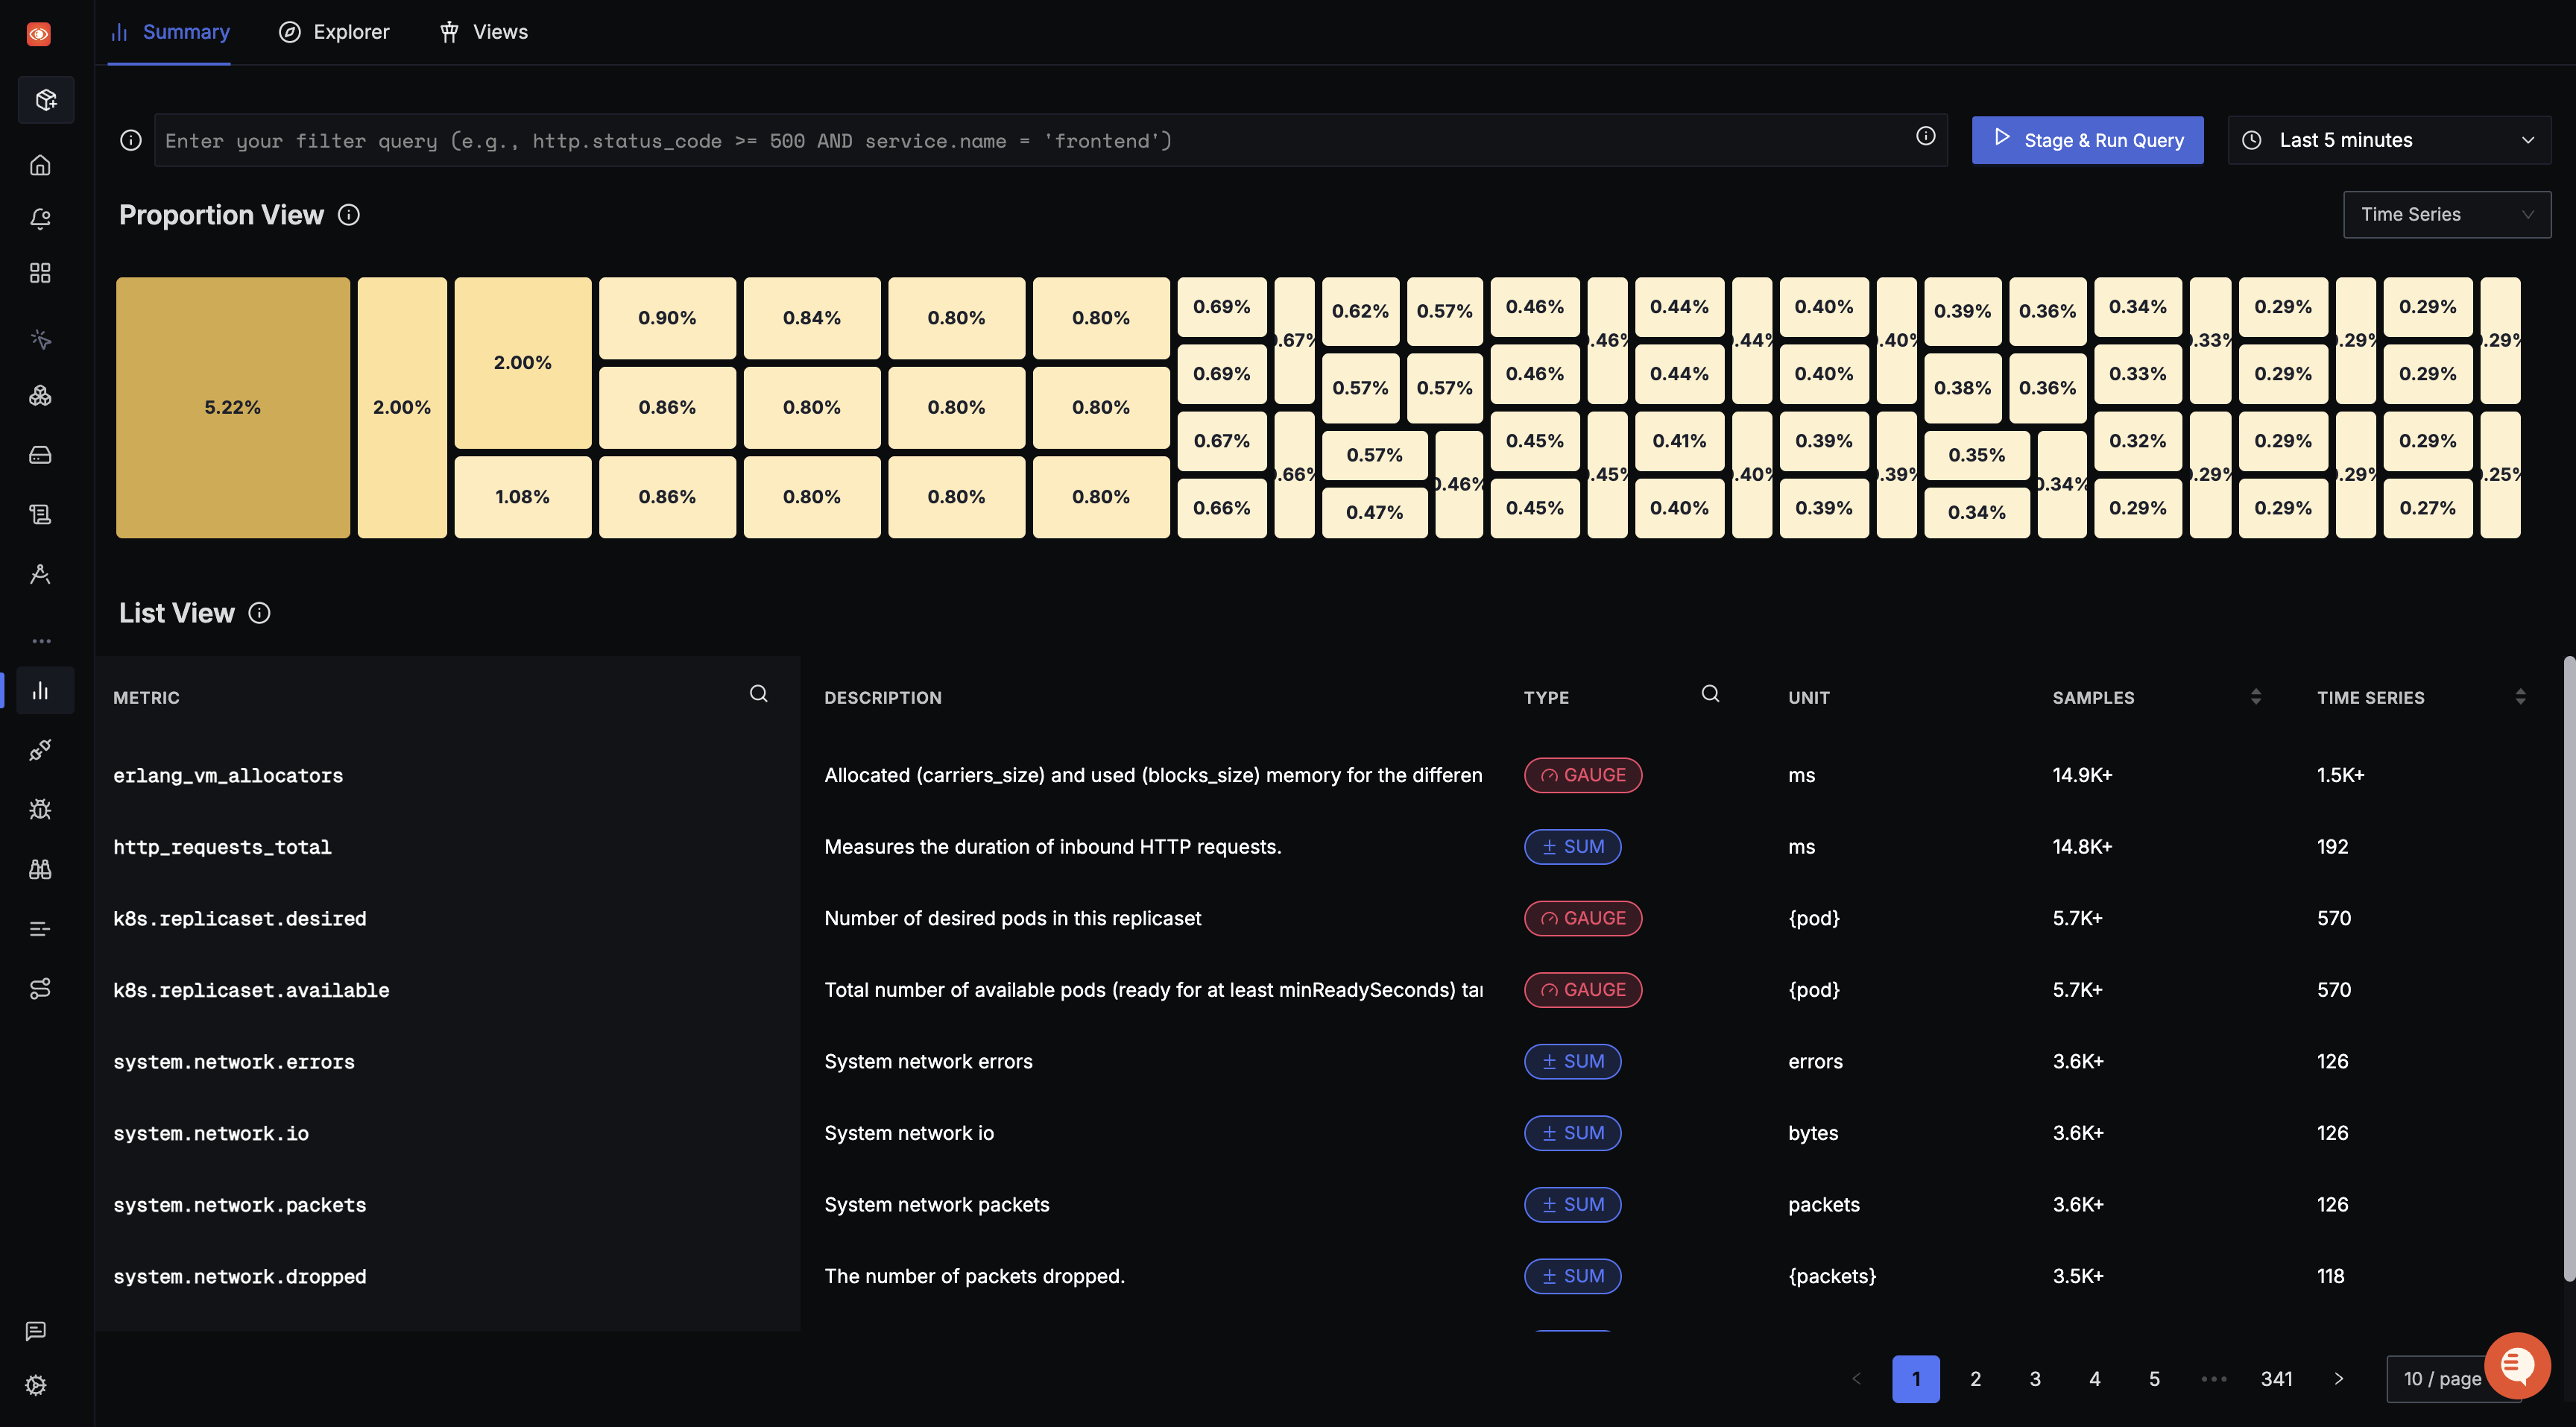Sort by TIME SERIES column arrows

point(2520,697)
